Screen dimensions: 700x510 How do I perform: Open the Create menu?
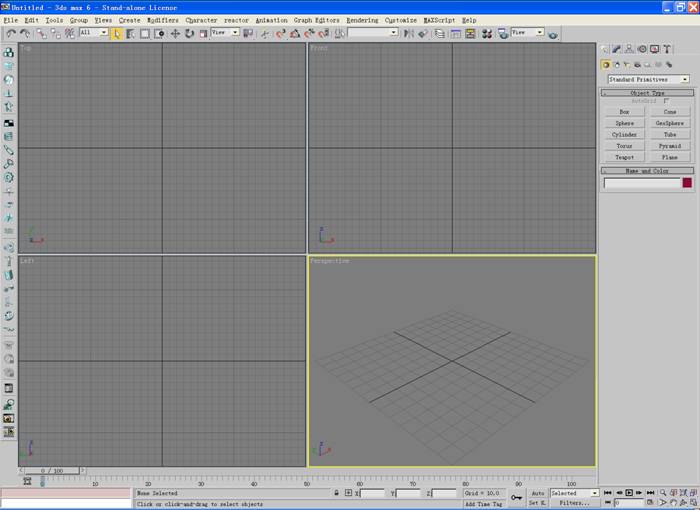129,20
